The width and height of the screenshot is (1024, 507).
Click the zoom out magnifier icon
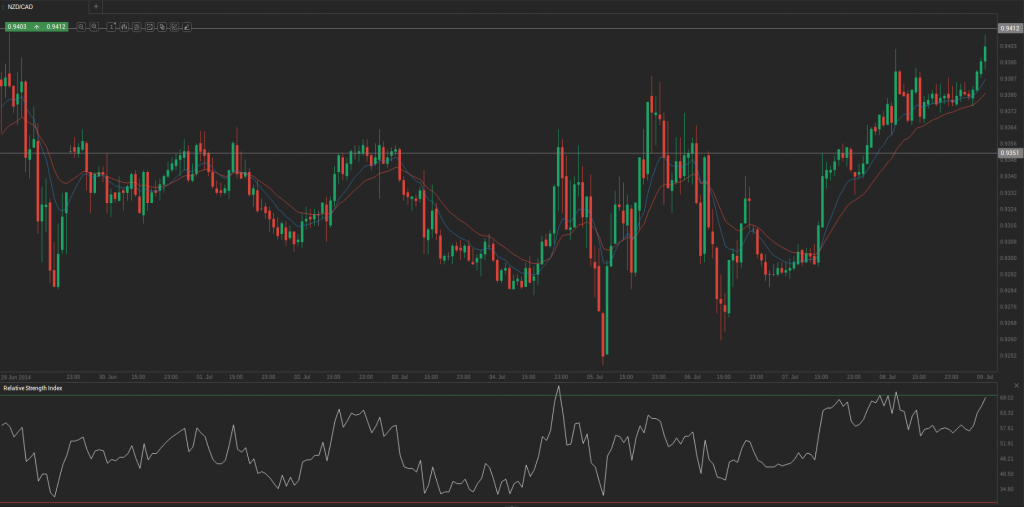pyautogui.click(x=81, y=26)
